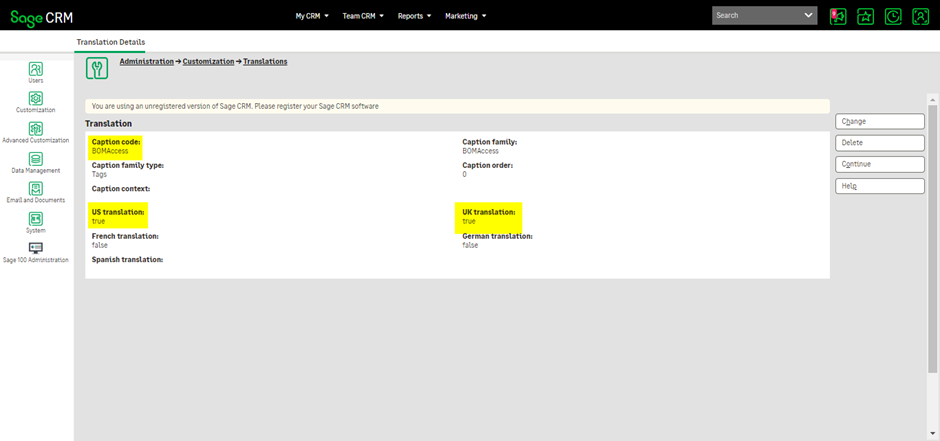This screenshot has height=441, width=940.
Task: Open the Reports dropdown menu
Action: click(x=415, y=16)
